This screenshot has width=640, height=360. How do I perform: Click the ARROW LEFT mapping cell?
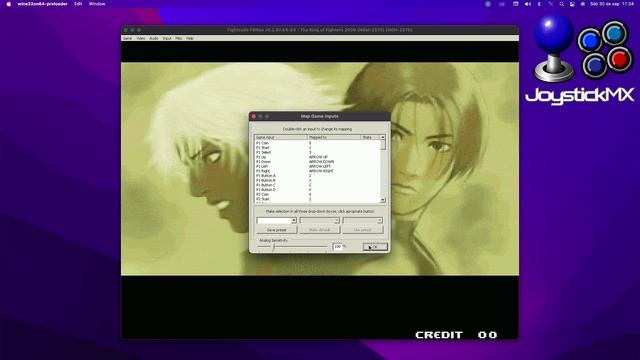(x=320, y=167)
